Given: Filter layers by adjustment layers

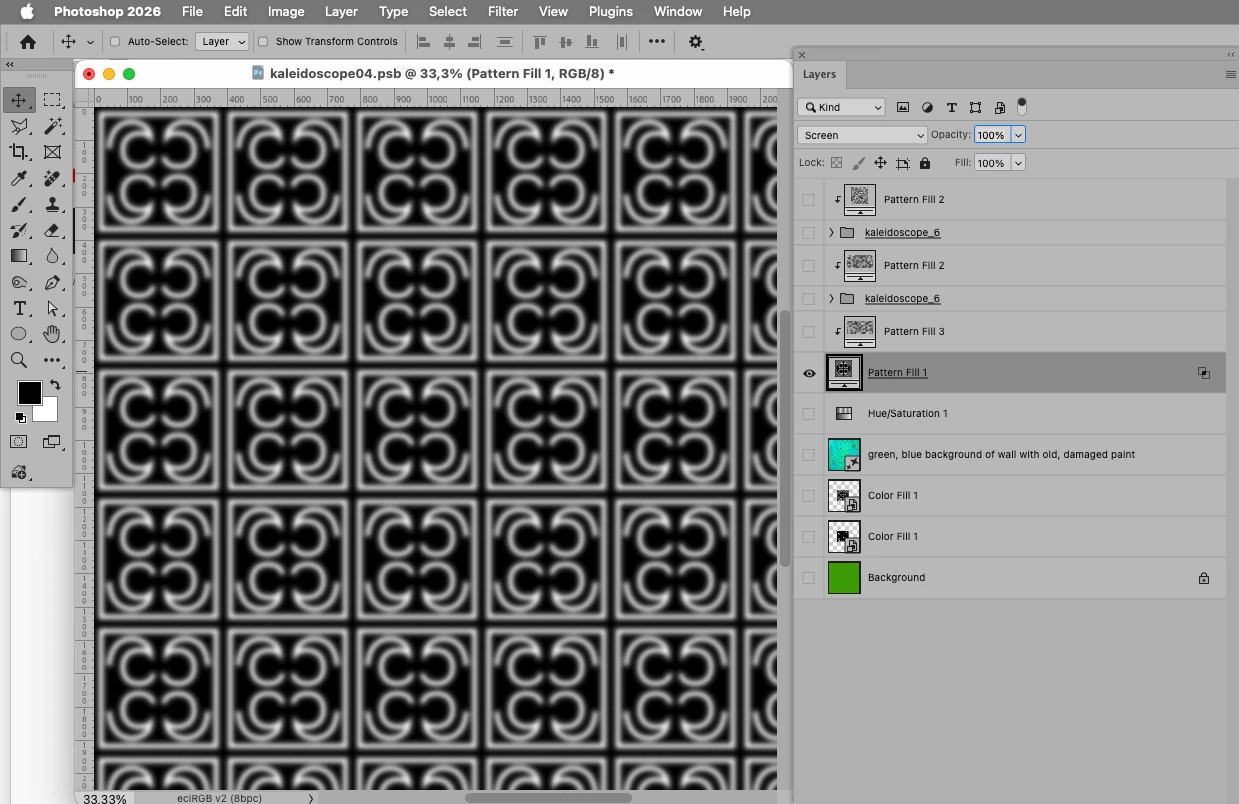Looking at the screenshot, I should (x=927, y=107).
